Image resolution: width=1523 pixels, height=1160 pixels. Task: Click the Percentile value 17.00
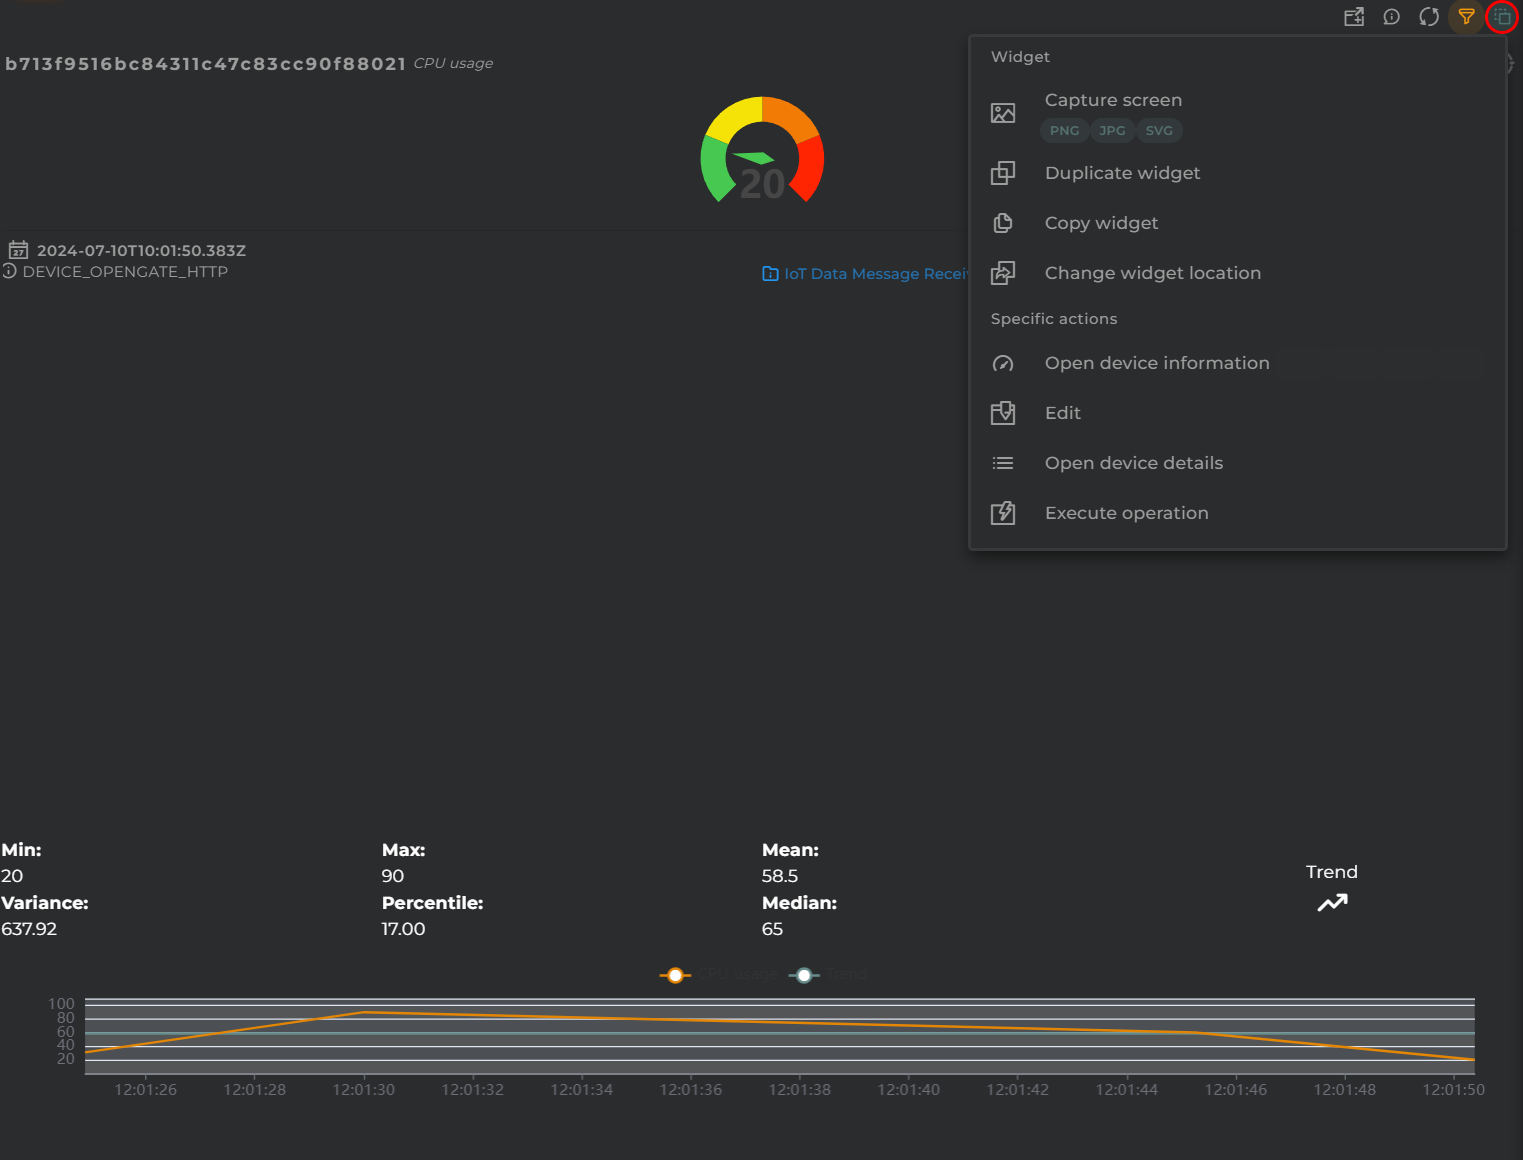(403, 929)
